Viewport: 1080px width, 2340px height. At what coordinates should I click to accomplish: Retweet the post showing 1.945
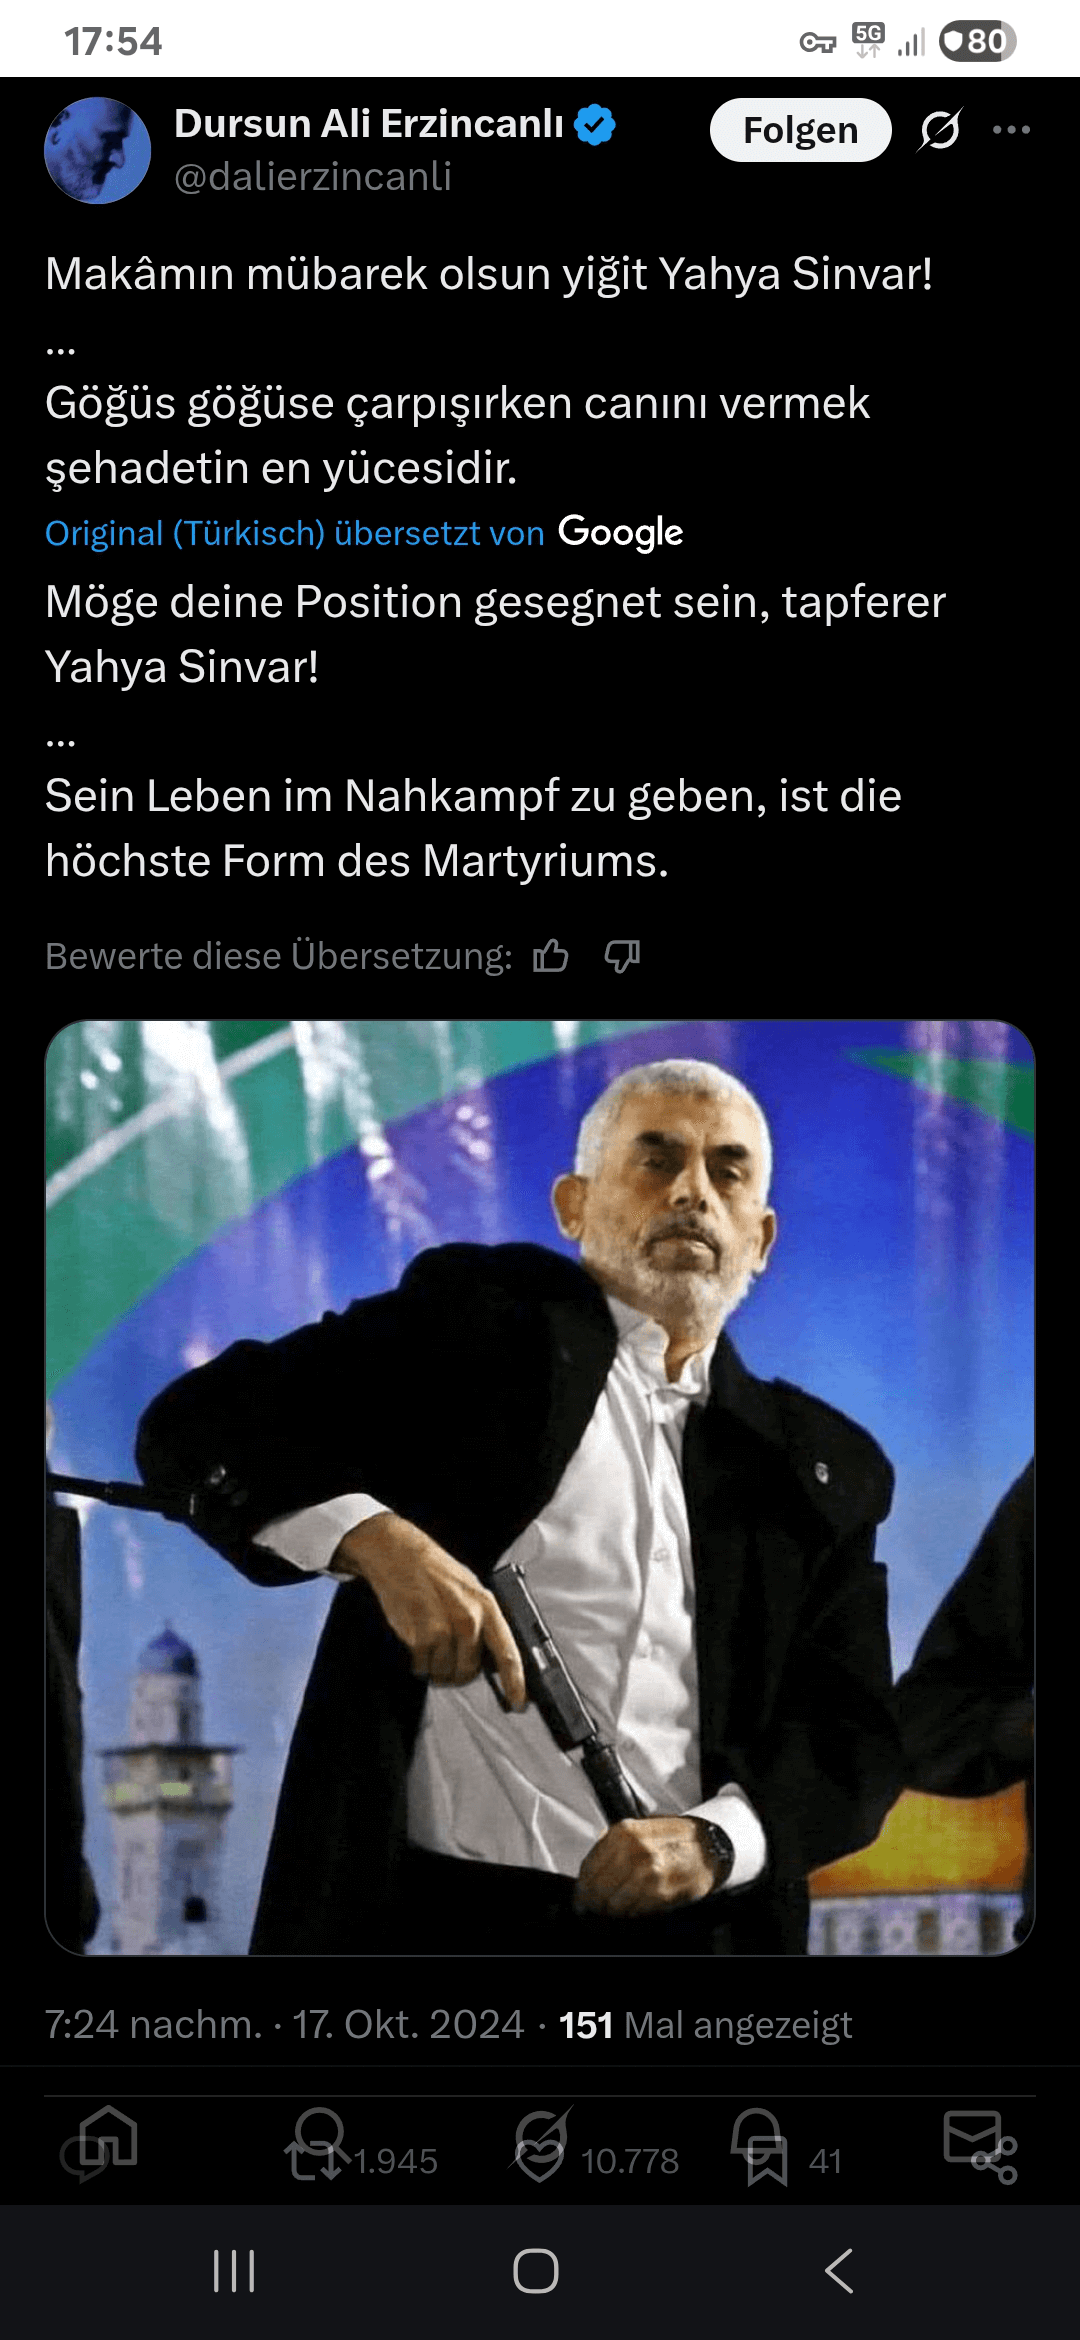[315, 2160]
